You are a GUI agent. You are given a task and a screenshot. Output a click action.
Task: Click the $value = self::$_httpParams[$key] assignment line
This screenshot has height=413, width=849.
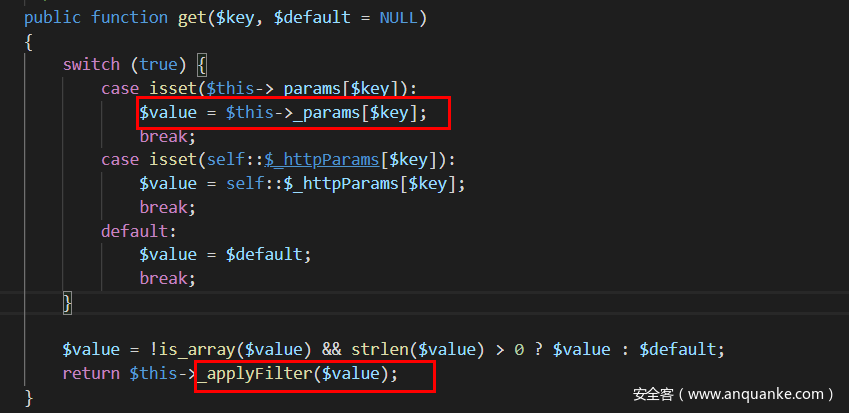click(x=302, y=183)
